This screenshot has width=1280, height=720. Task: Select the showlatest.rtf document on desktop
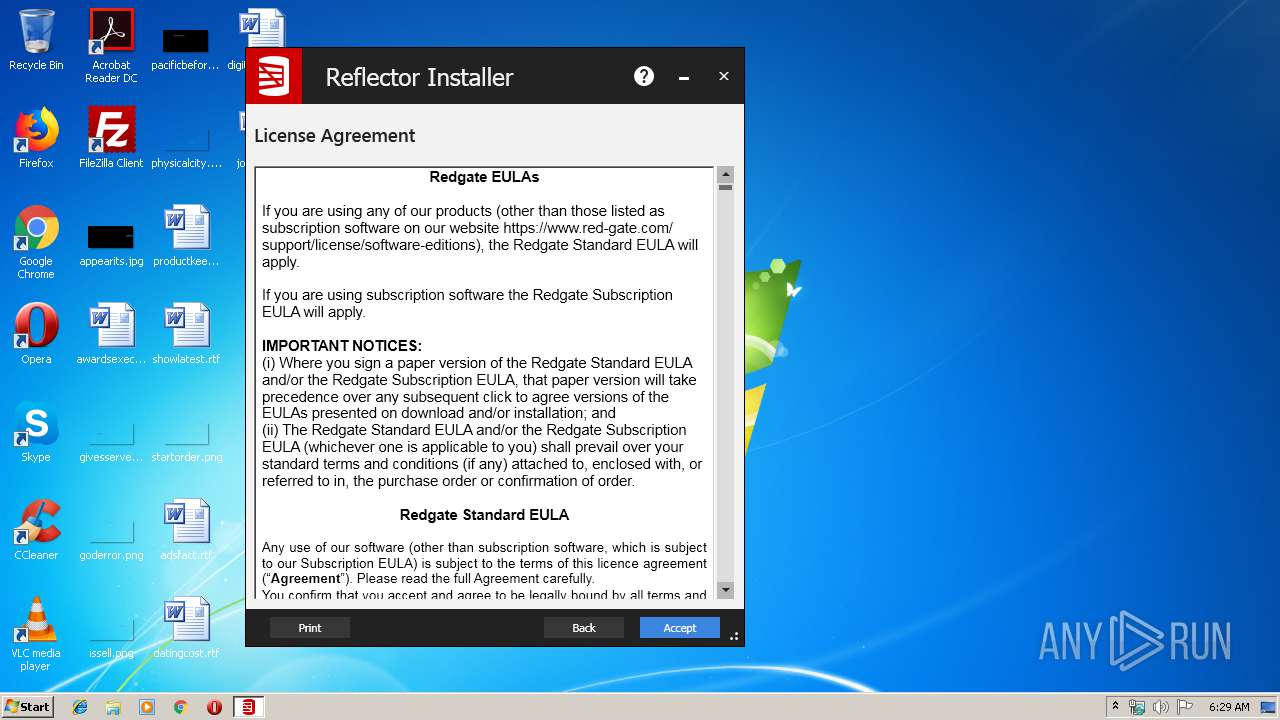pyautogui.click(x=186, y=334)
